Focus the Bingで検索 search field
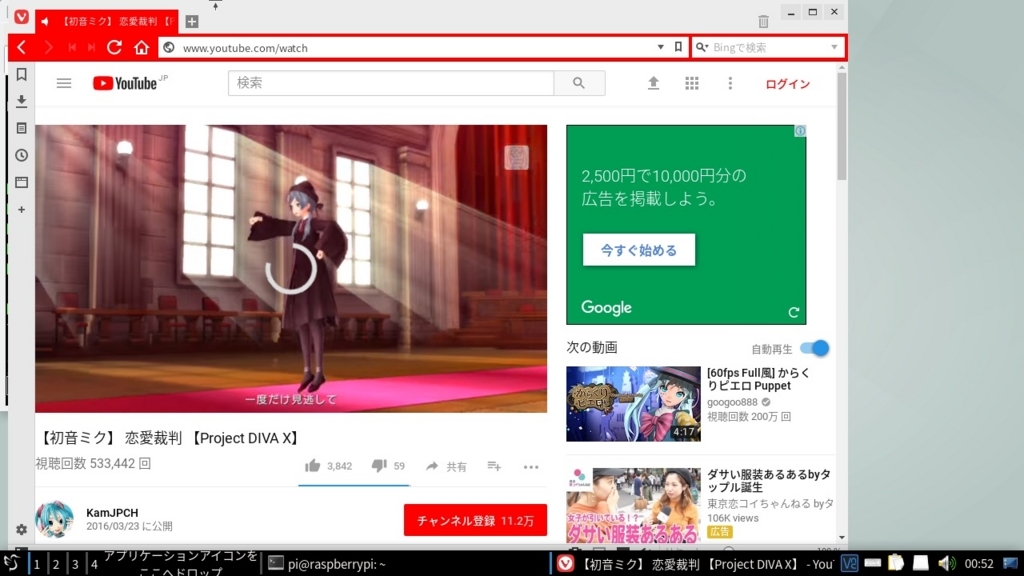Image resolution: width=1024 pixels, height=576 pixels. (767, 47)
